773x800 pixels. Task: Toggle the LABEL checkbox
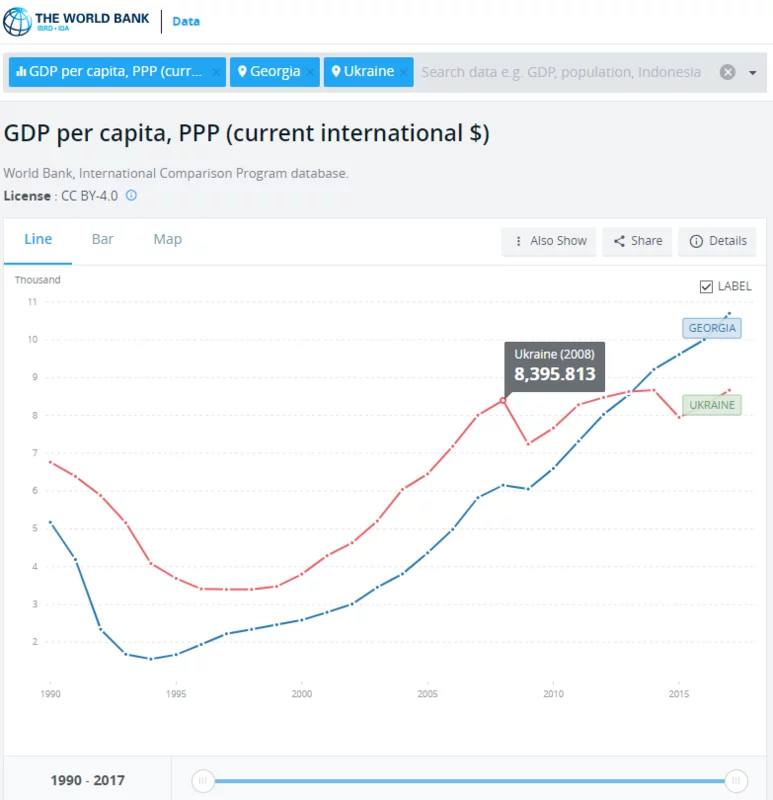[x=707, y=287]
